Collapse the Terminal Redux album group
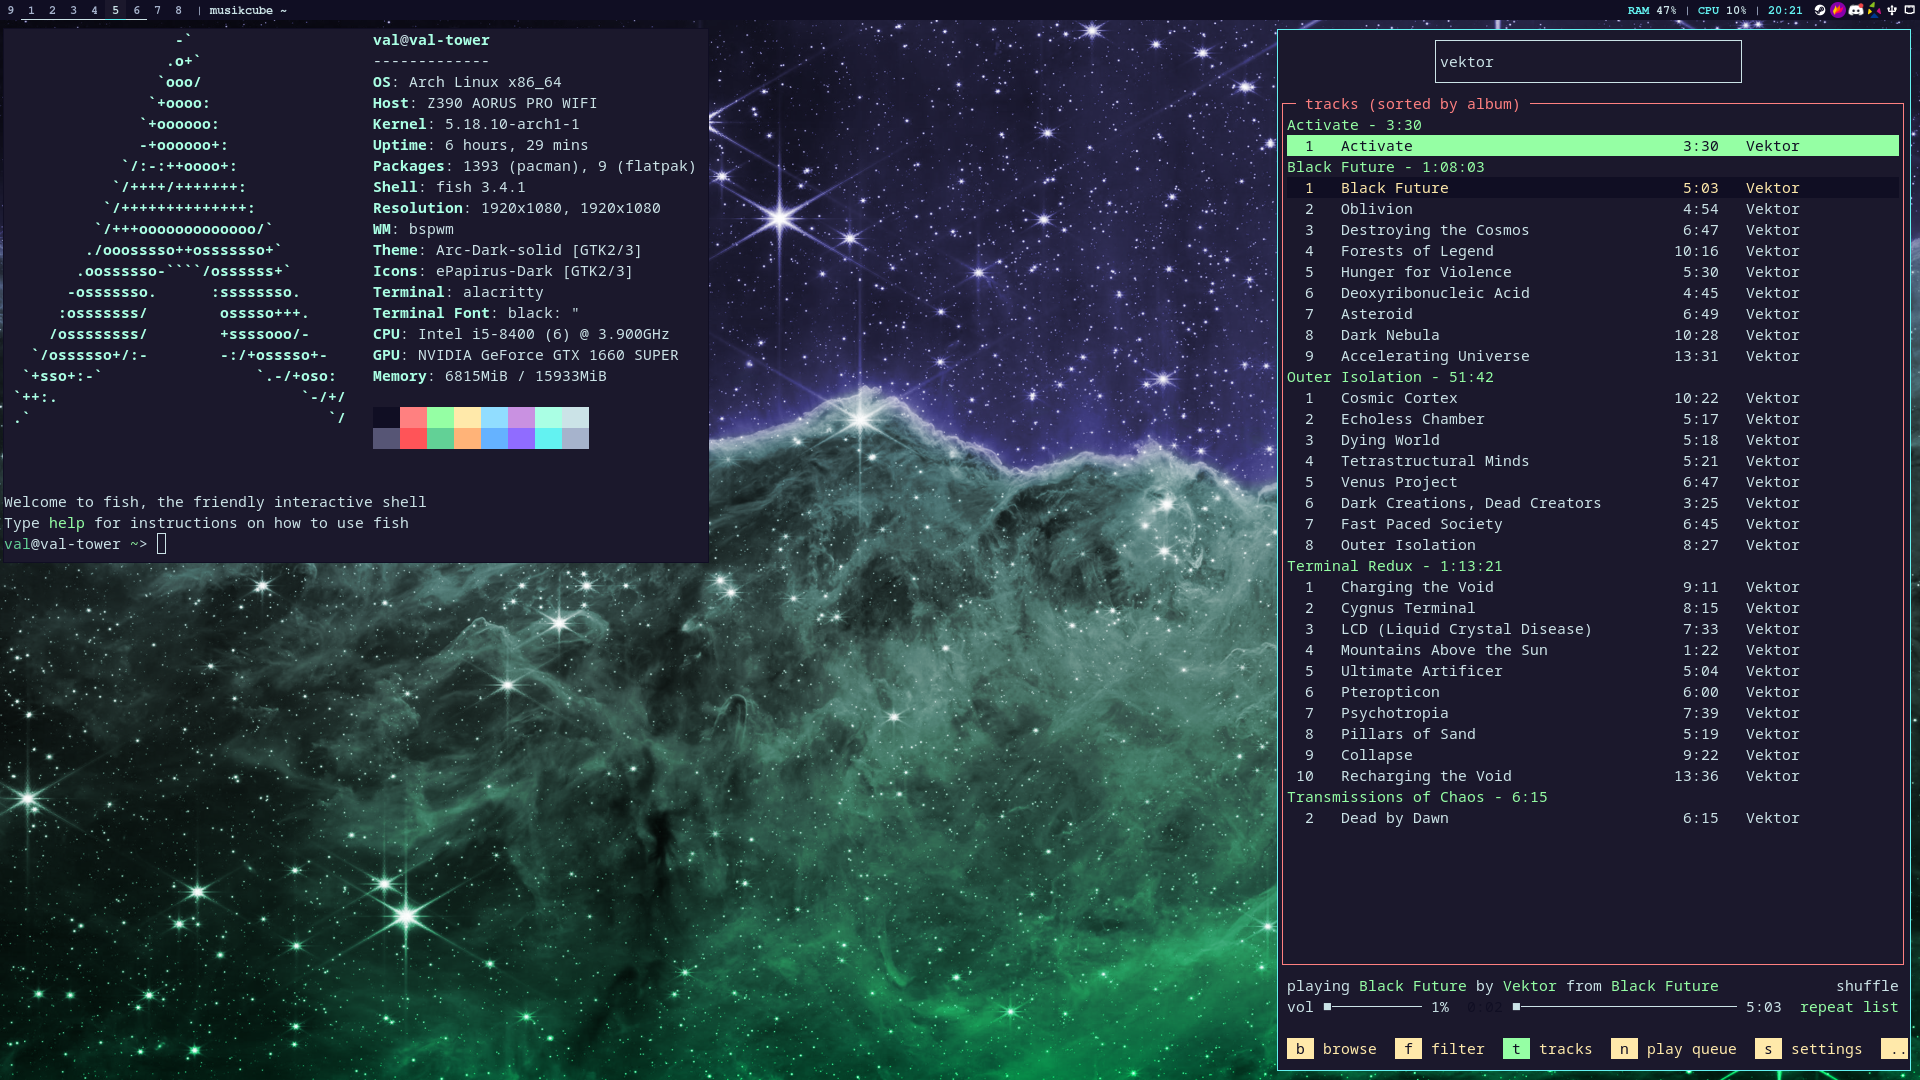 (x=1394, y=566)
